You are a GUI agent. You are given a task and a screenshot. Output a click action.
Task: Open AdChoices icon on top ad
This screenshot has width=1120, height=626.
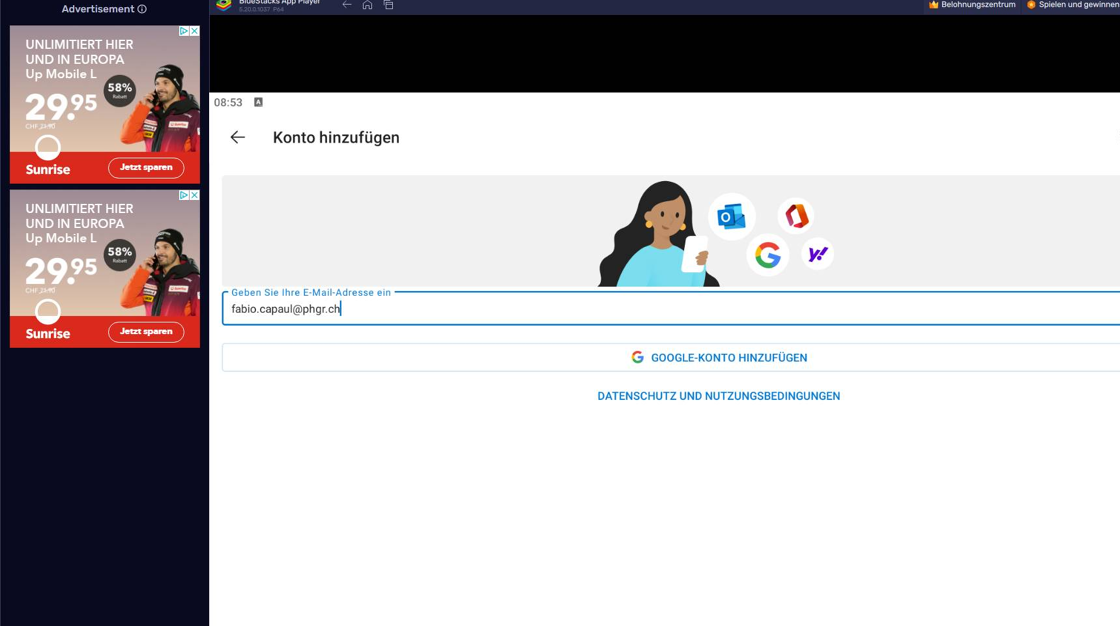pos(184,31)
